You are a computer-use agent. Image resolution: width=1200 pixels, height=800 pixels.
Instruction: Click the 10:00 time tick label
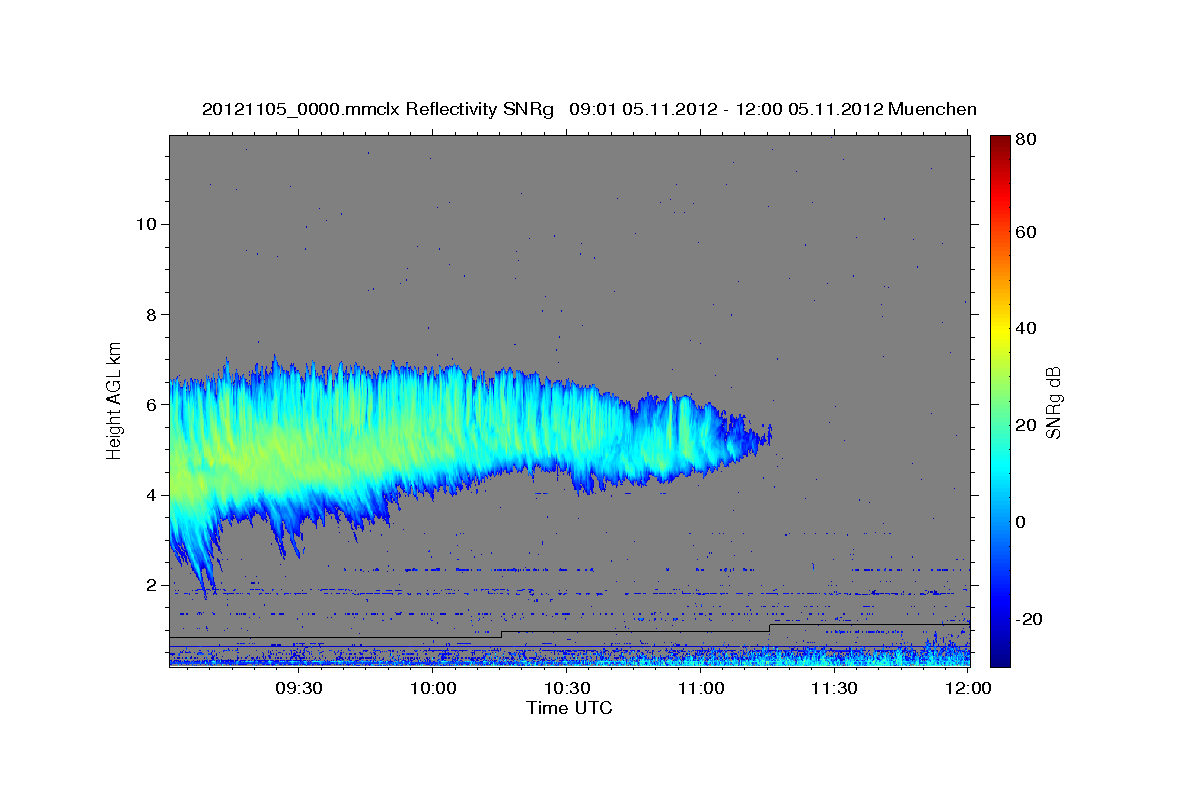(x=434, y=689)
